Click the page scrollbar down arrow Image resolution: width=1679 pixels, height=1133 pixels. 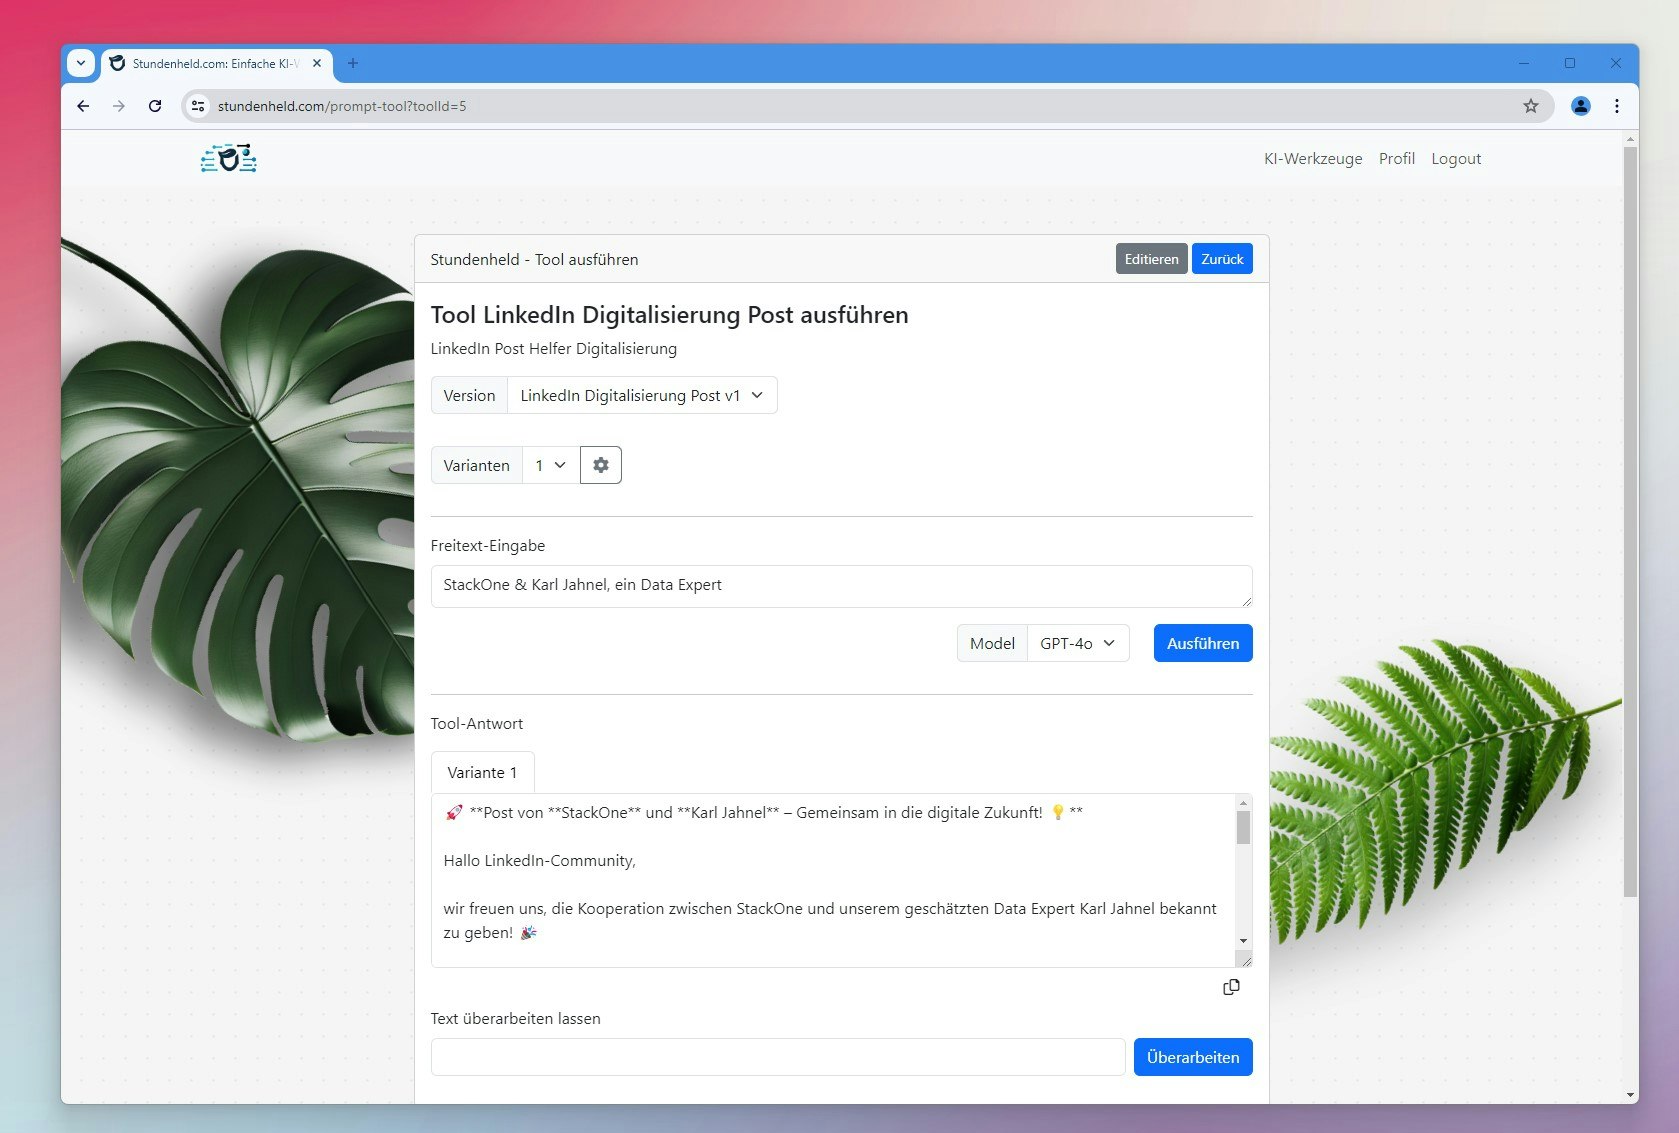coord(1630,1095)
